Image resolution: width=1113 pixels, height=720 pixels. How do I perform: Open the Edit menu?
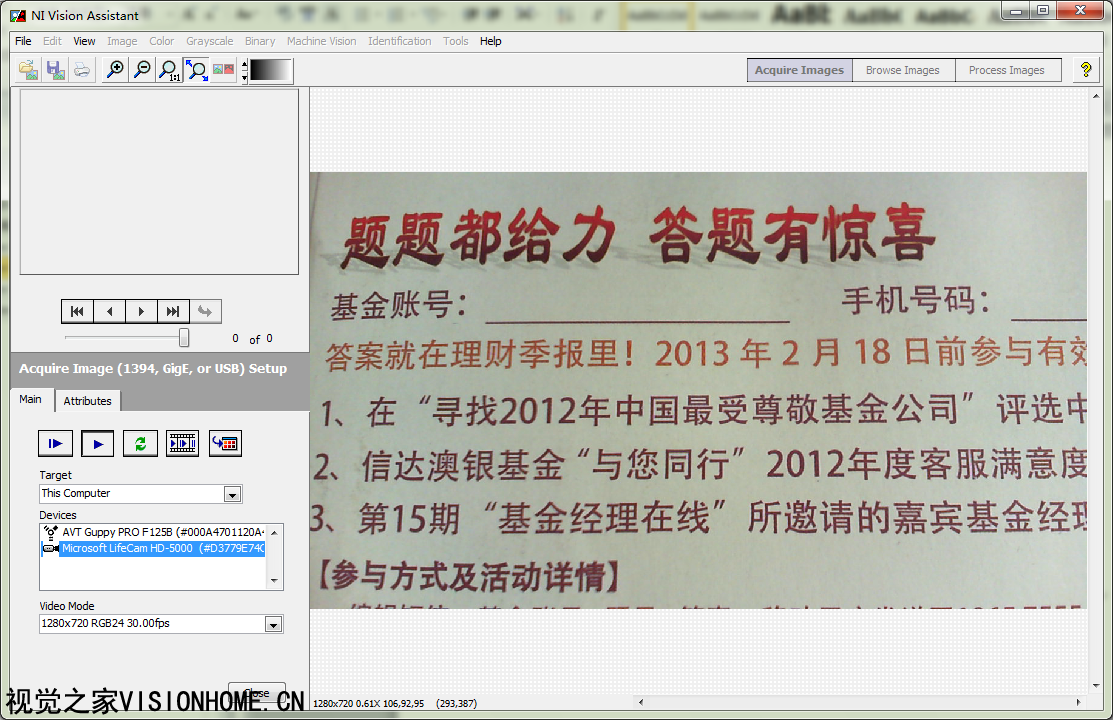53,41
